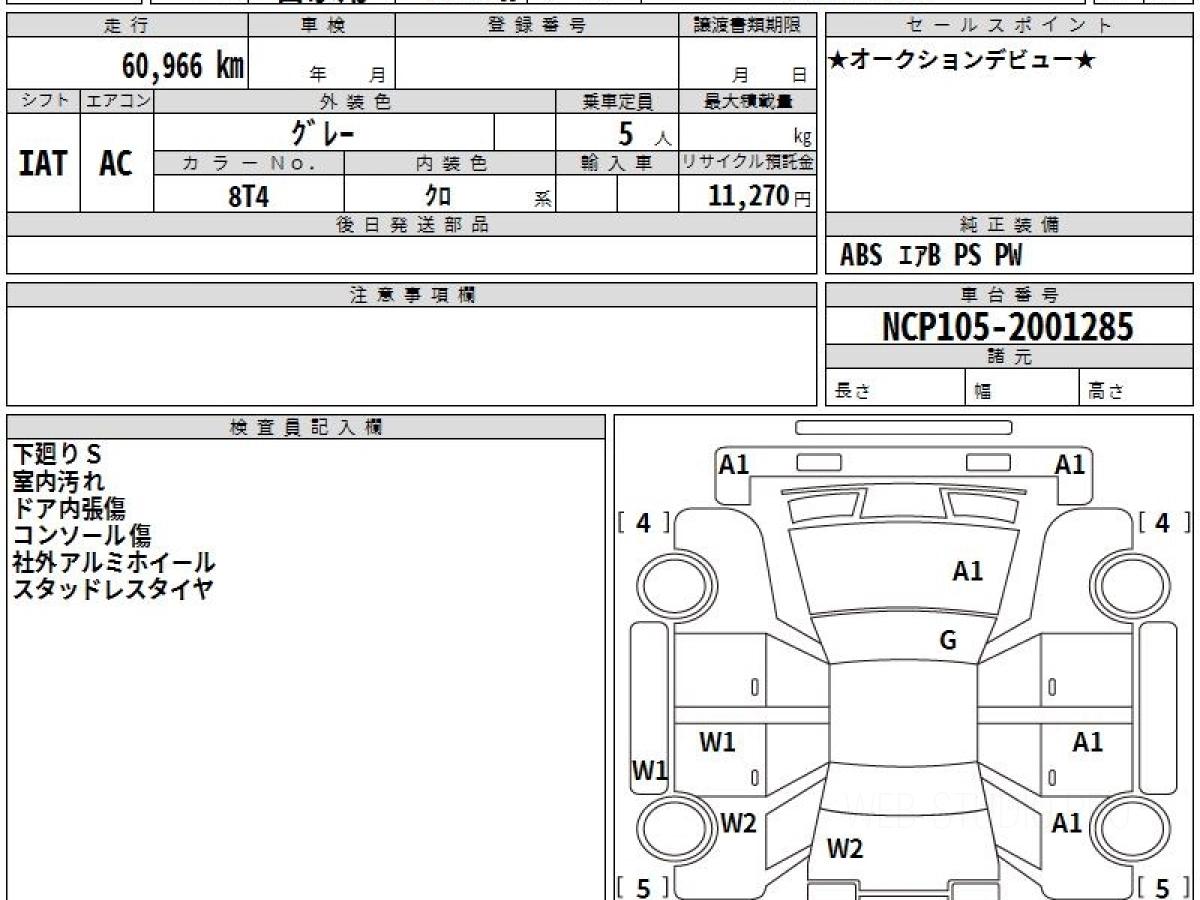Screen dimensions: 1200x900
Task: Click the 高さ dimension label
Action: click(1107, 392)
